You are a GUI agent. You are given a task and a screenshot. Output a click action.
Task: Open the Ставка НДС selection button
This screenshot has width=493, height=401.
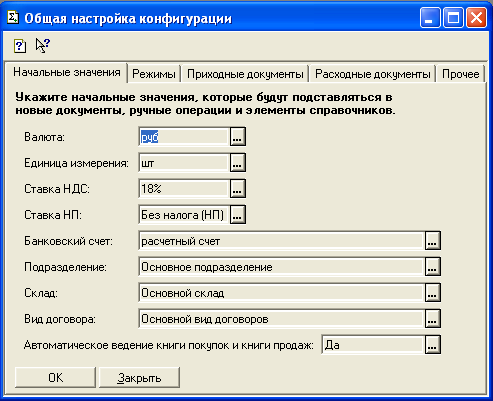(x=237, y=189)
